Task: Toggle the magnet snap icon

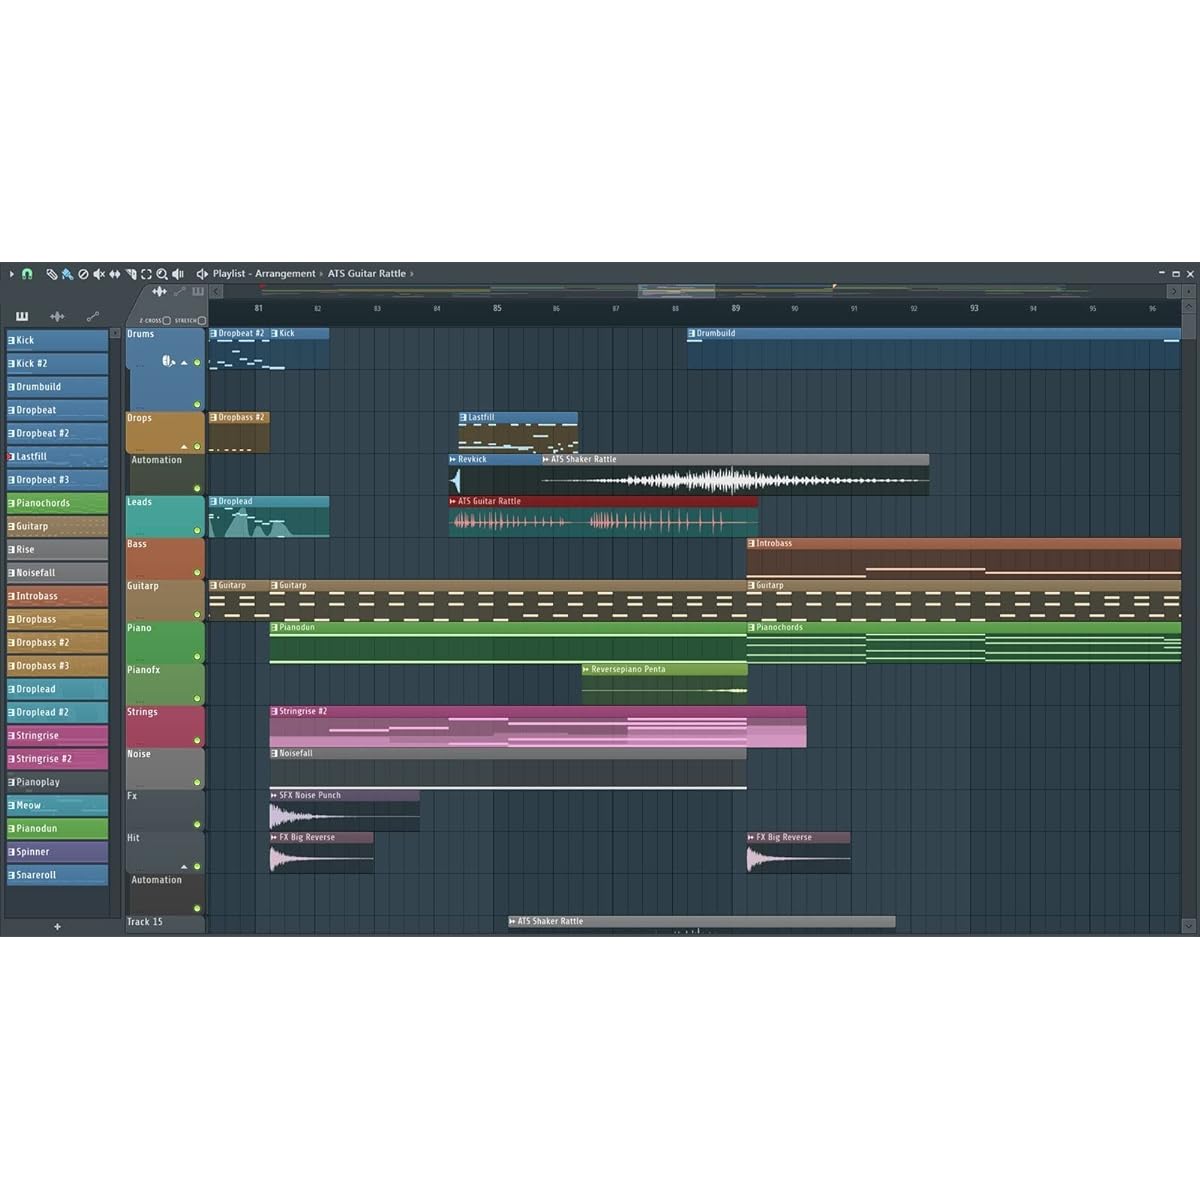Action: 27,274
